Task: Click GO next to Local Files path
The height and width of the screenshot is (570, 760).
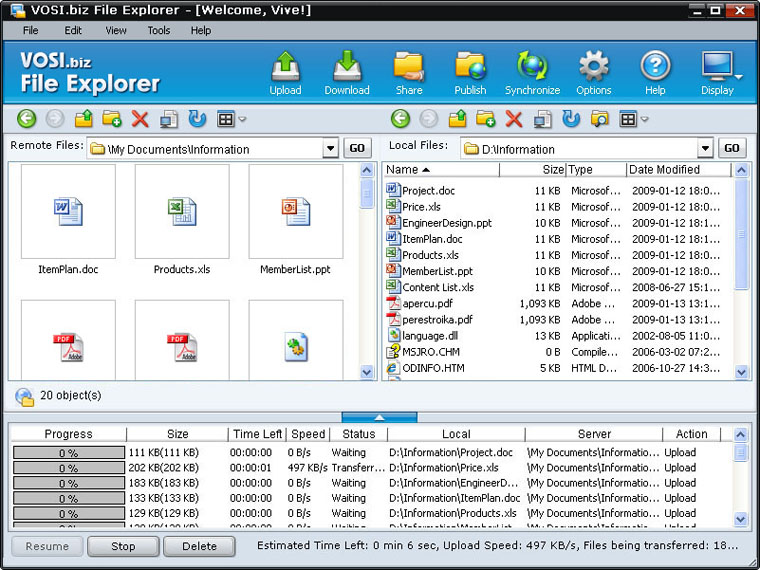Action: click(x=732, y=148)
